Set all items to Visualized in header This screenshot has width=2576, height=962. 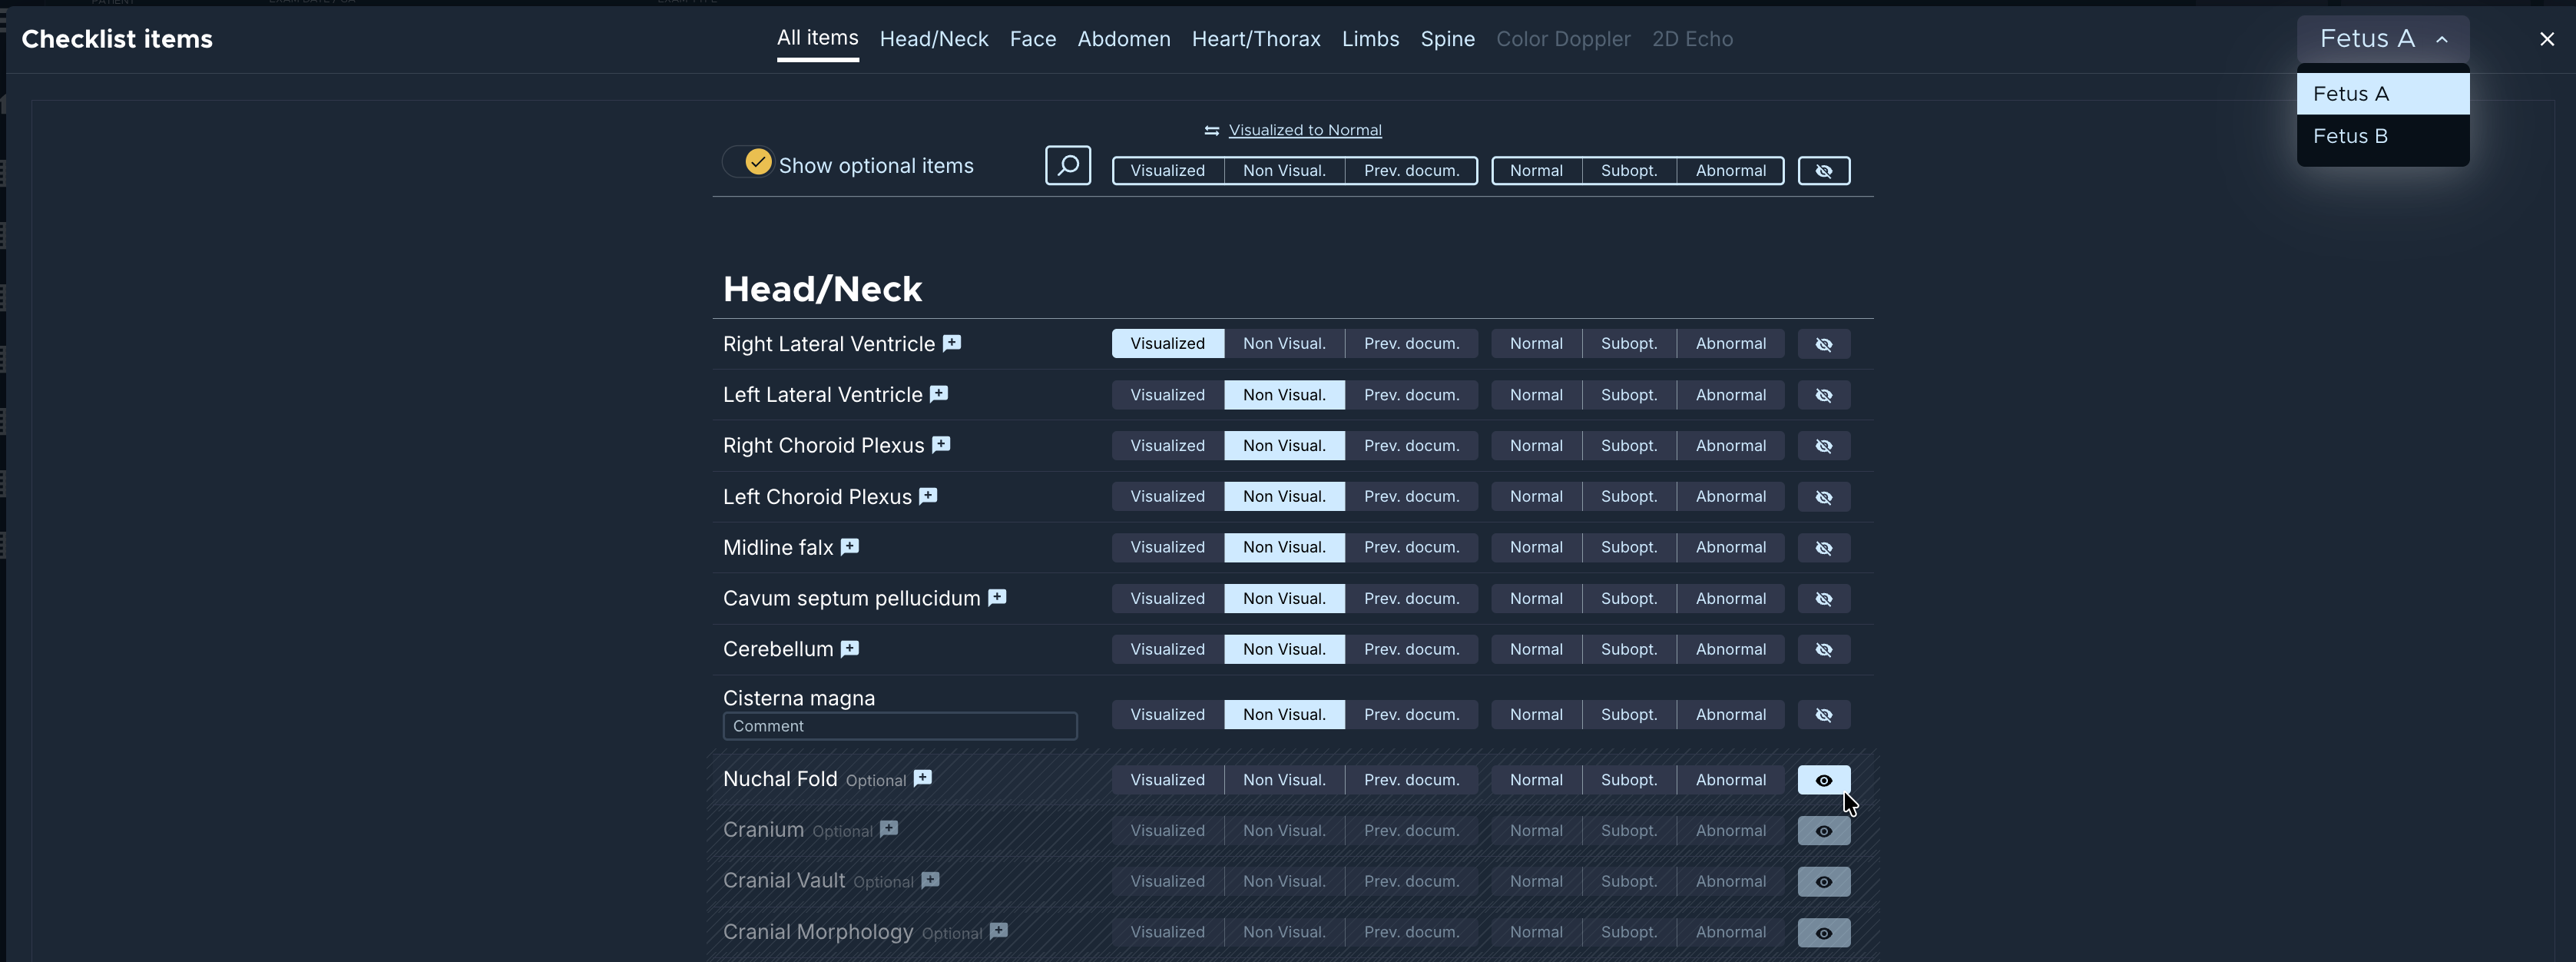[x=1168, y=171]
